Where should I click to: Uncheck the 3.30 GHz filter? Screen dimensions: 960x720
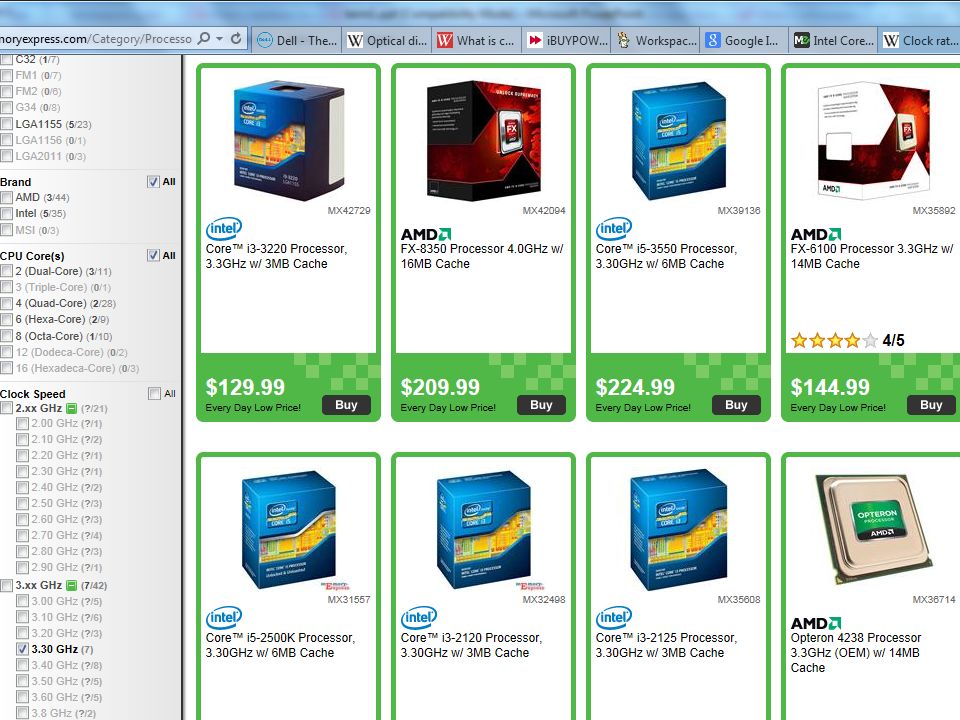tap(23, 649)
